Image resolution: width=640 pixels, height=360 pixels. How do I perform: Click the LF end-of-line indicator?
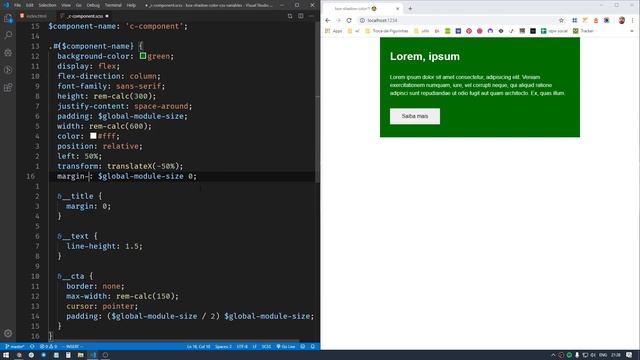click(254, 347)
